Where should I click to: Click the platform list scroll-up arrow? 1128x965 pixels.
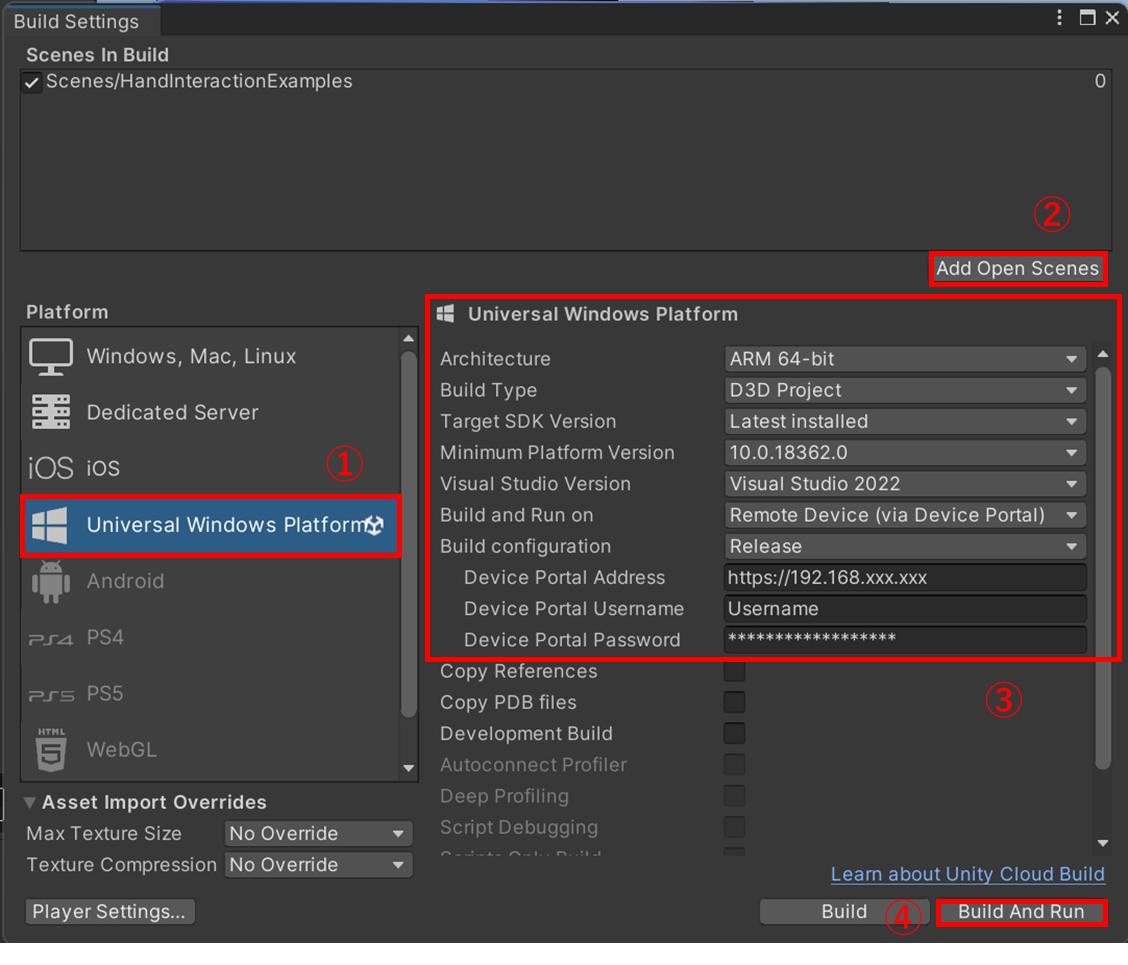[x=409, y=338]
